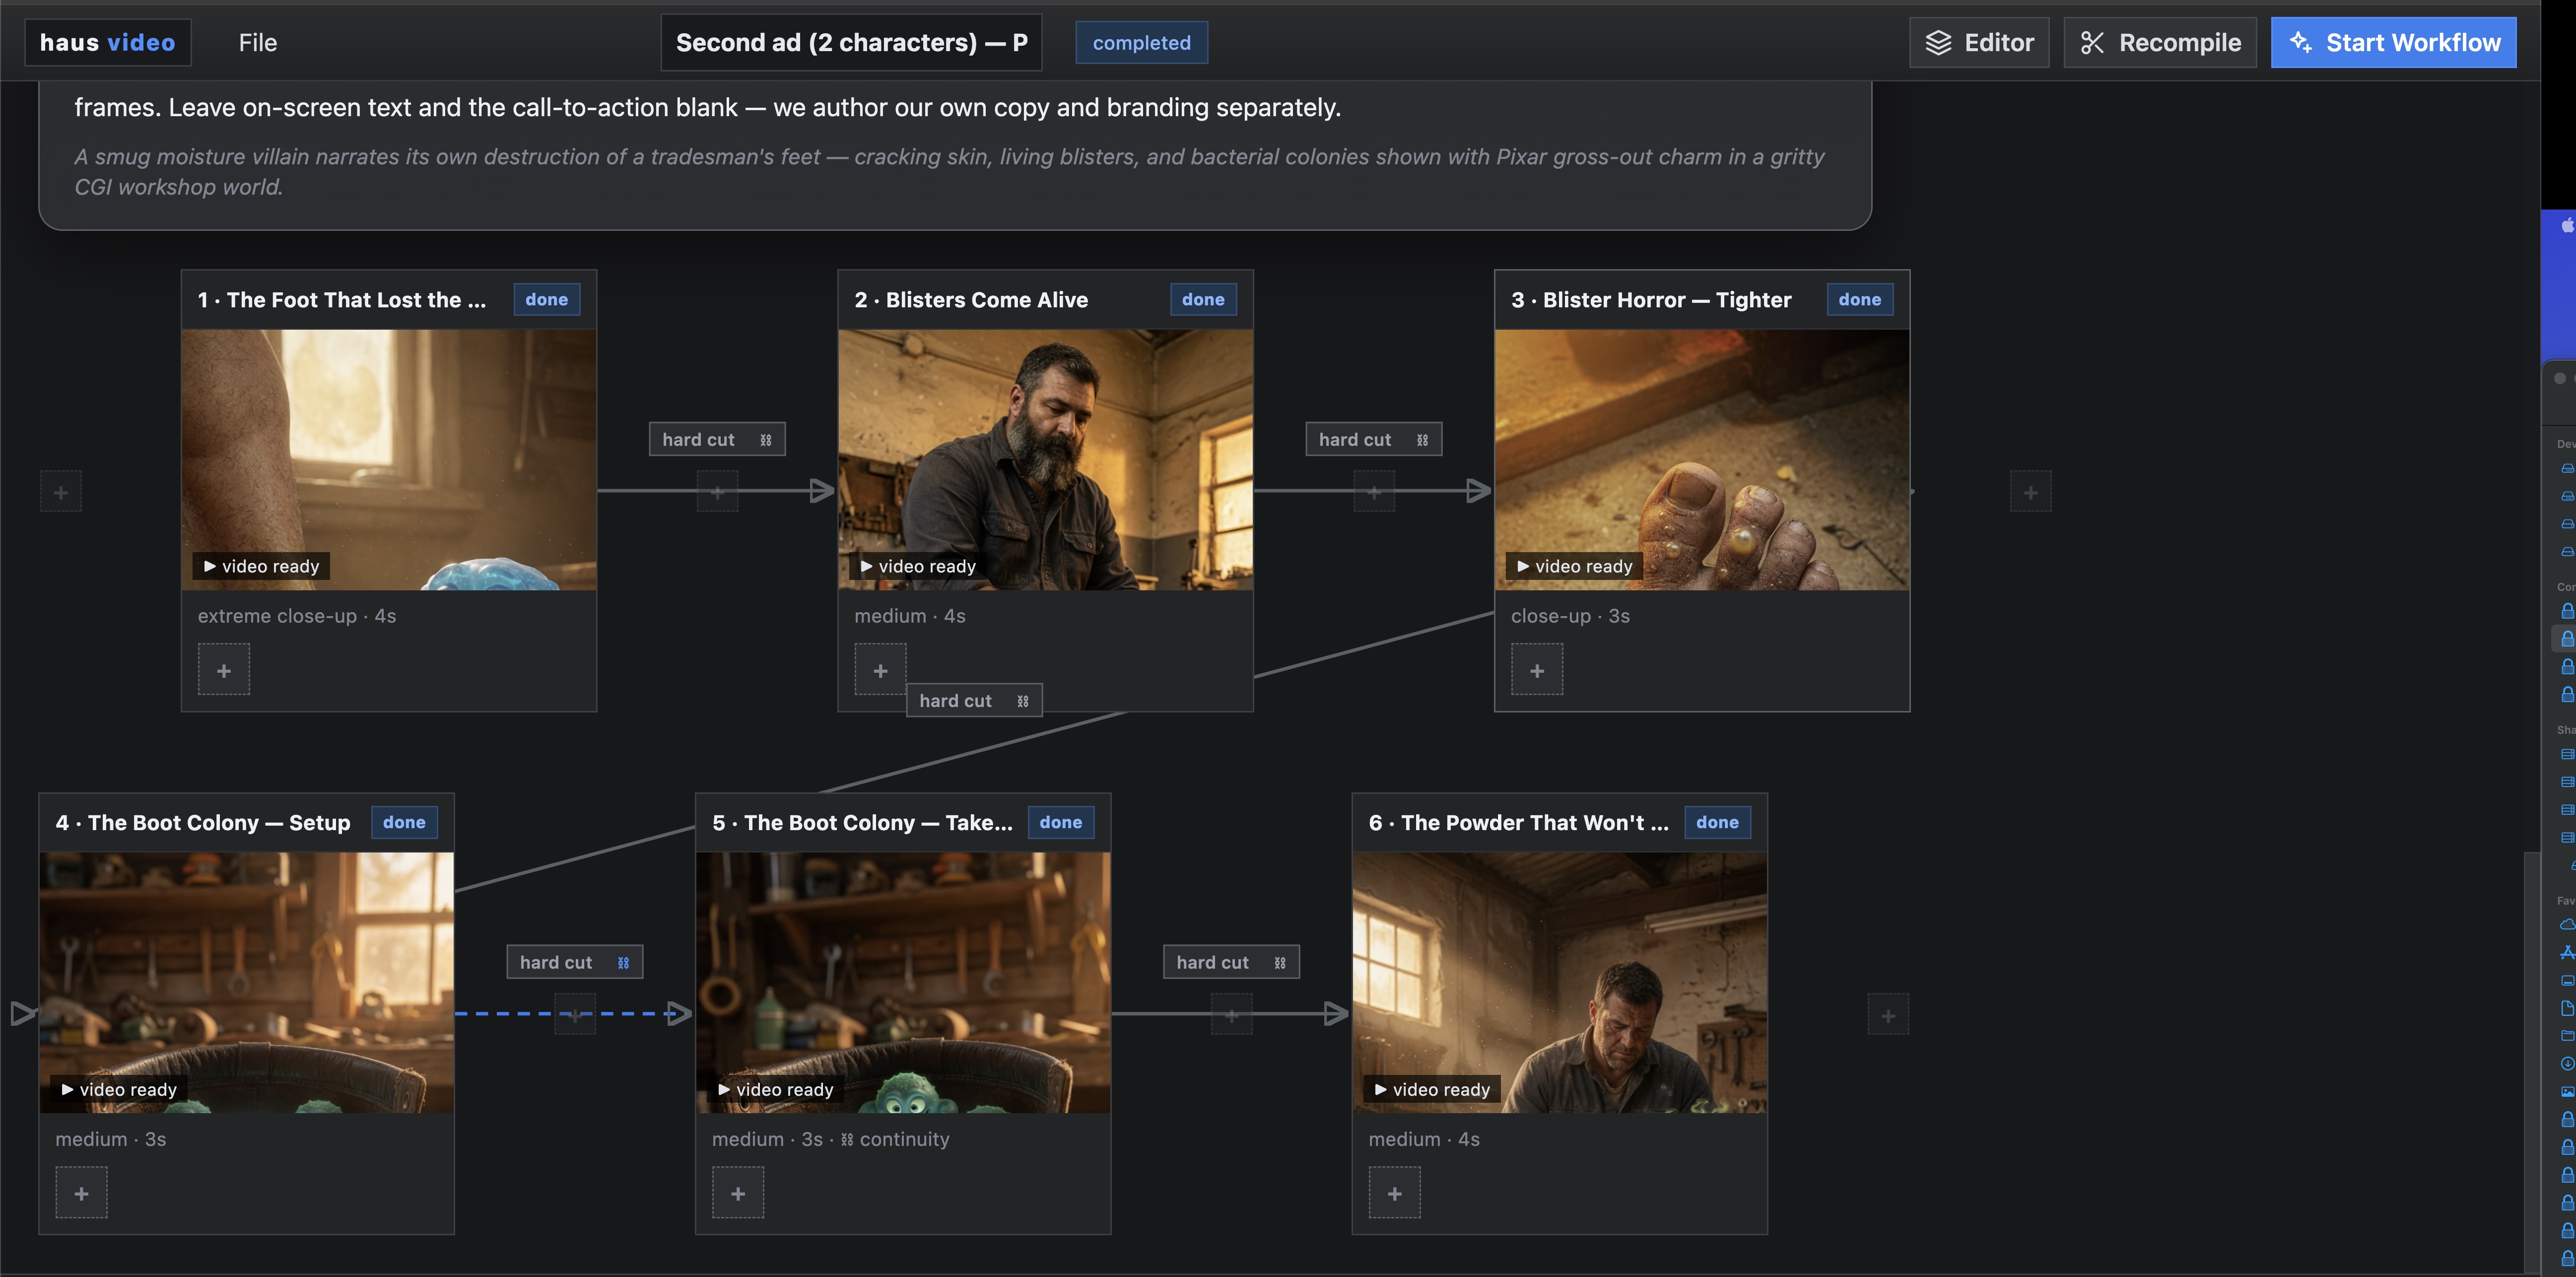Viewport: 2576px width, 1277px height.
Task: Select the leg and window thumbnail of scene 1
Action: coord(389,460)
